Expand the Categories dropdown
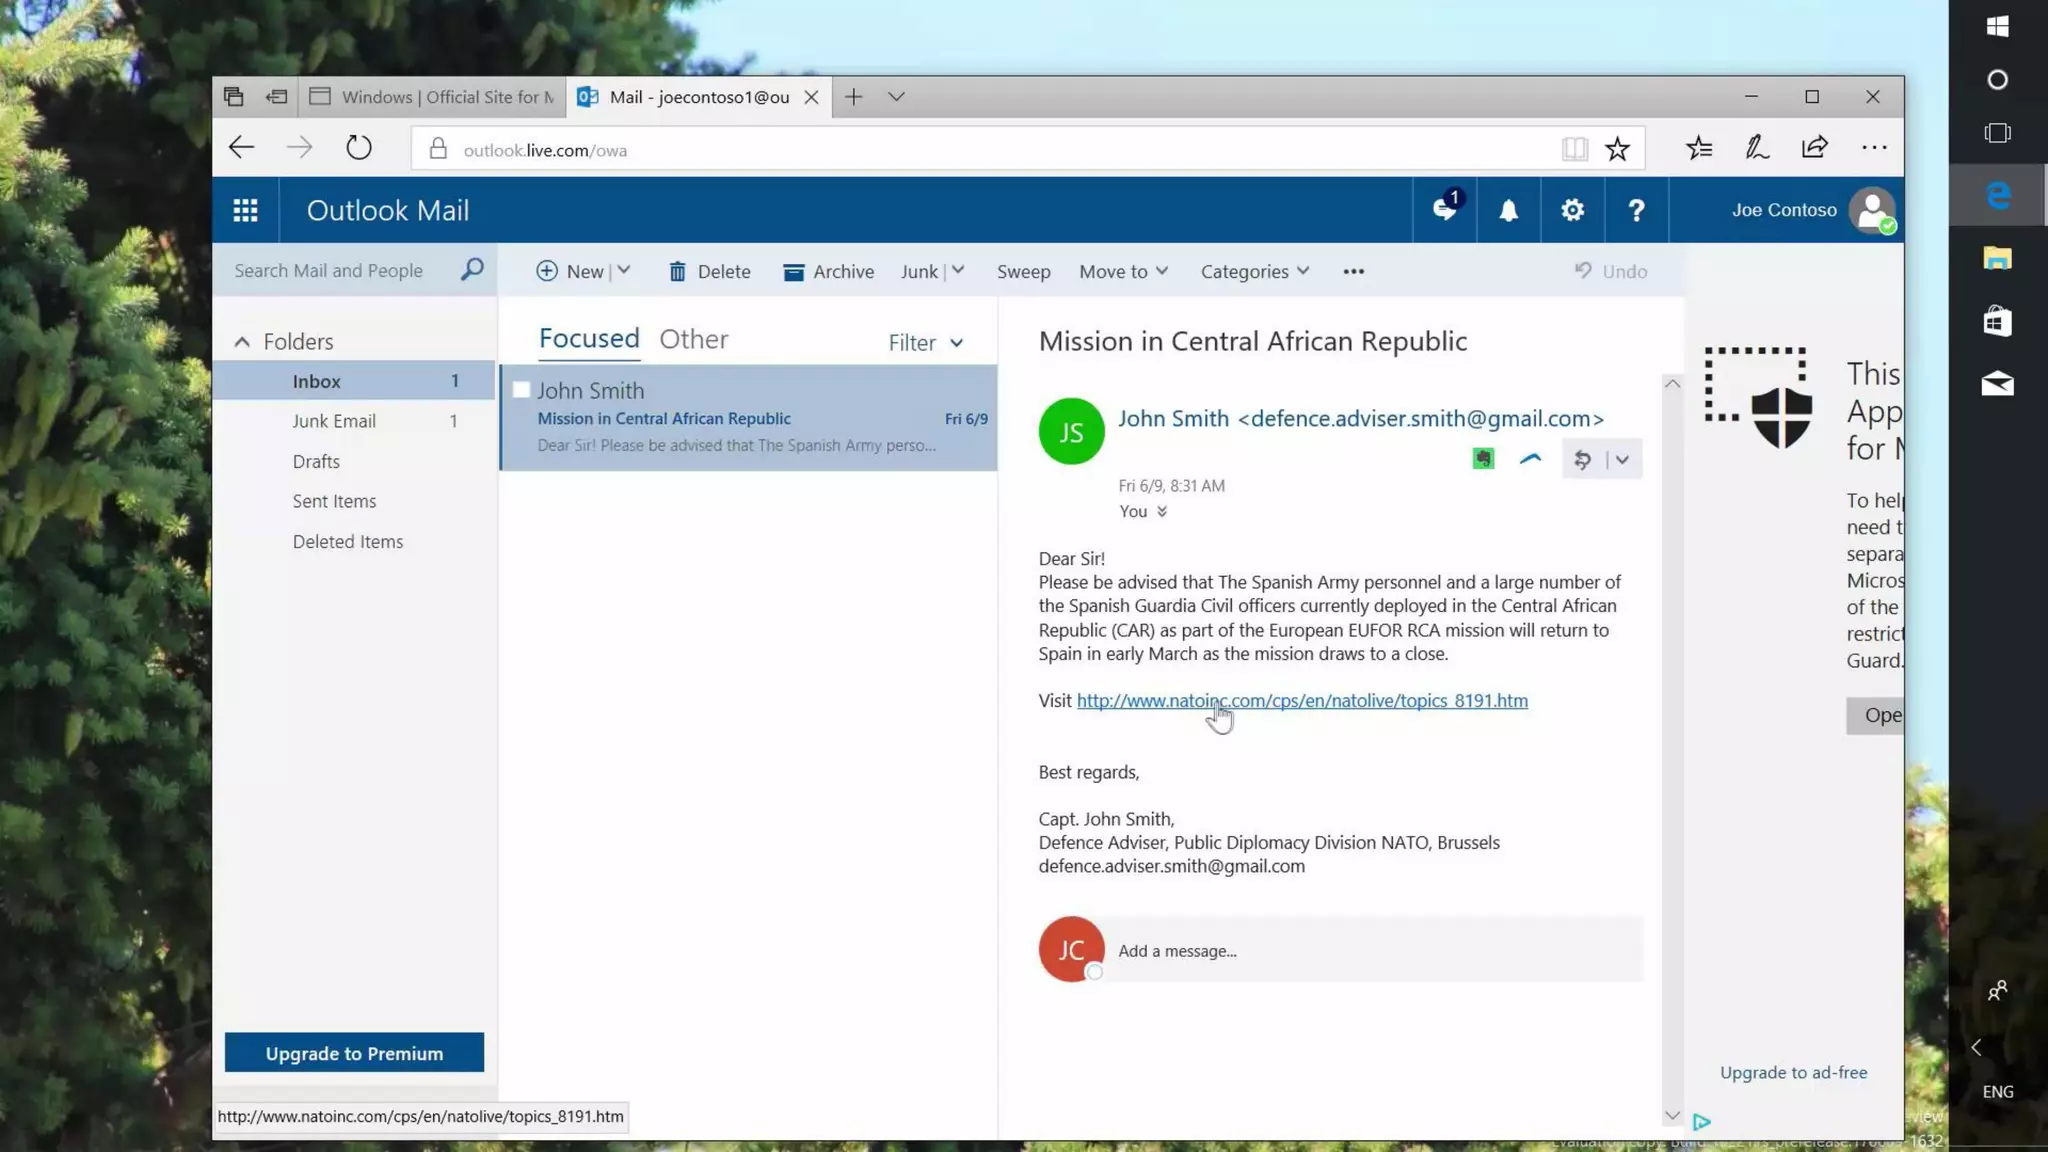2048x1152 pixels. pos(1254,271)
